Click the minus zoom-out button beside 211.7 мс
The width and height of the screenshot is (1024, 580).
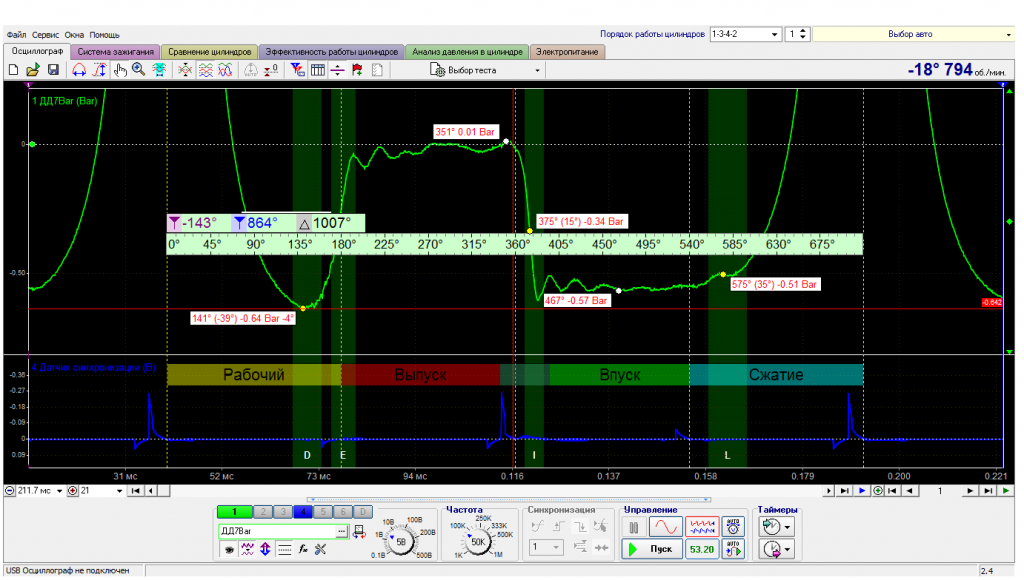tap(10, 491)
